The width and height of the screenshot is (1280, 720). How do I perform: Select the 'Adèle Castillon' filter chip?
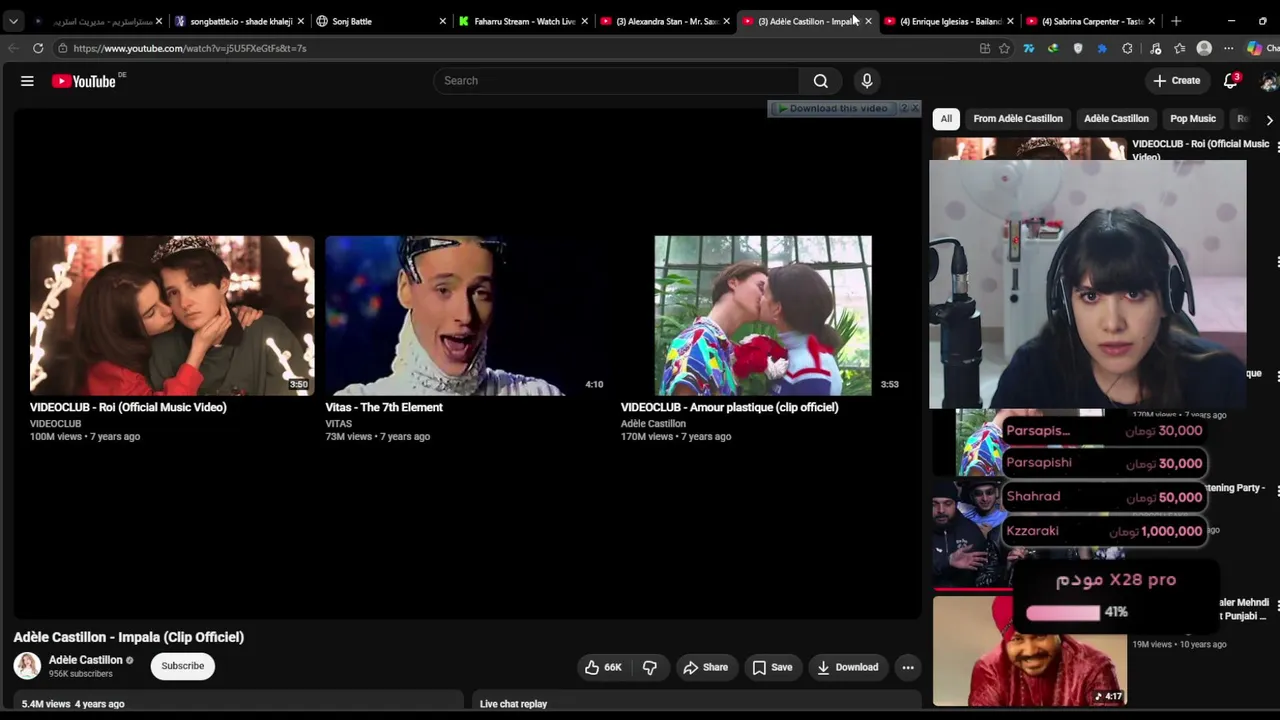(1116, 119)
